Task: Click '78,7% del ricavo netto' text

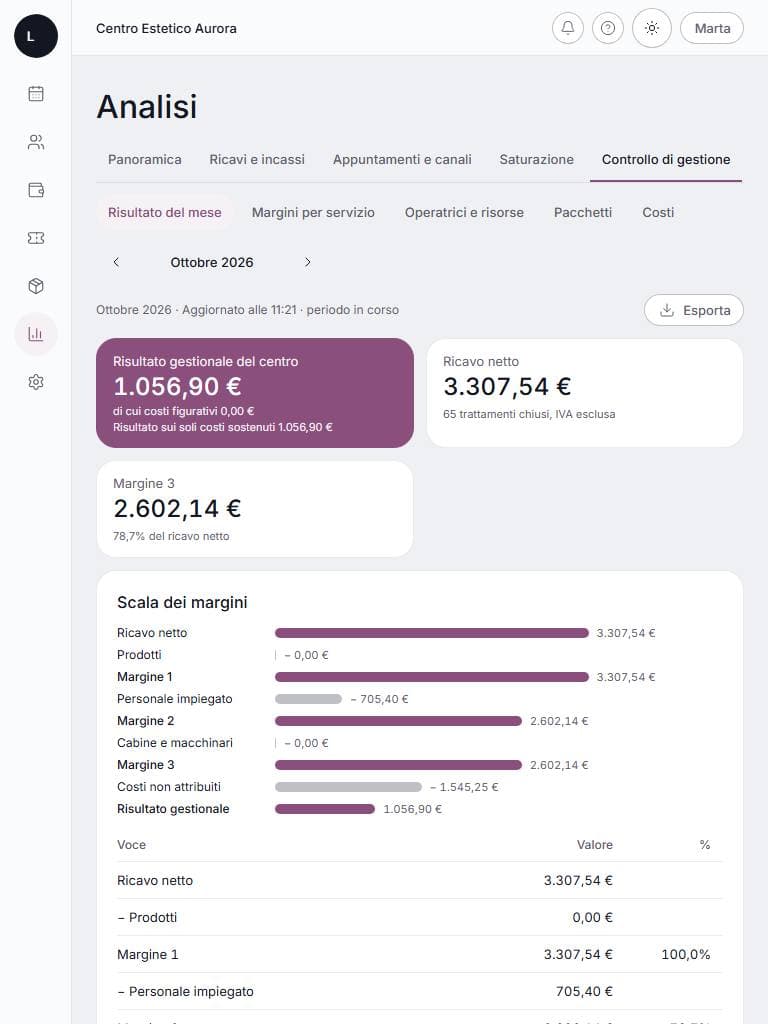Action: pyautogui.click(x=171, y=536)
